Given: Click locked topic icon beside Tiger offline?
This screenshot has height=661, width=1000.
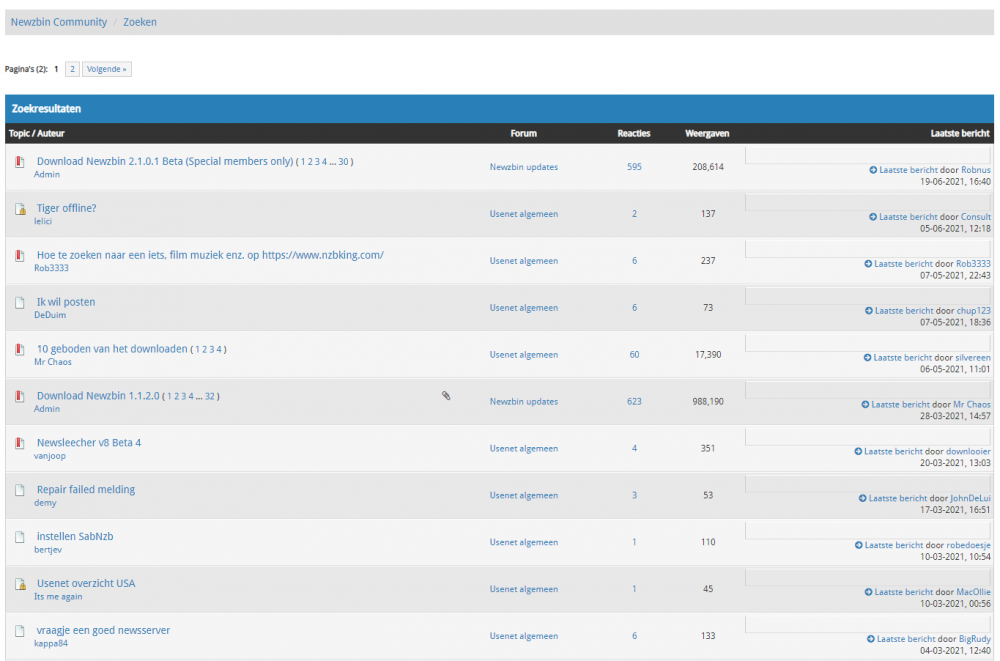Looking at the screenshot, I should pyautogui.click(x=19, y=209).
